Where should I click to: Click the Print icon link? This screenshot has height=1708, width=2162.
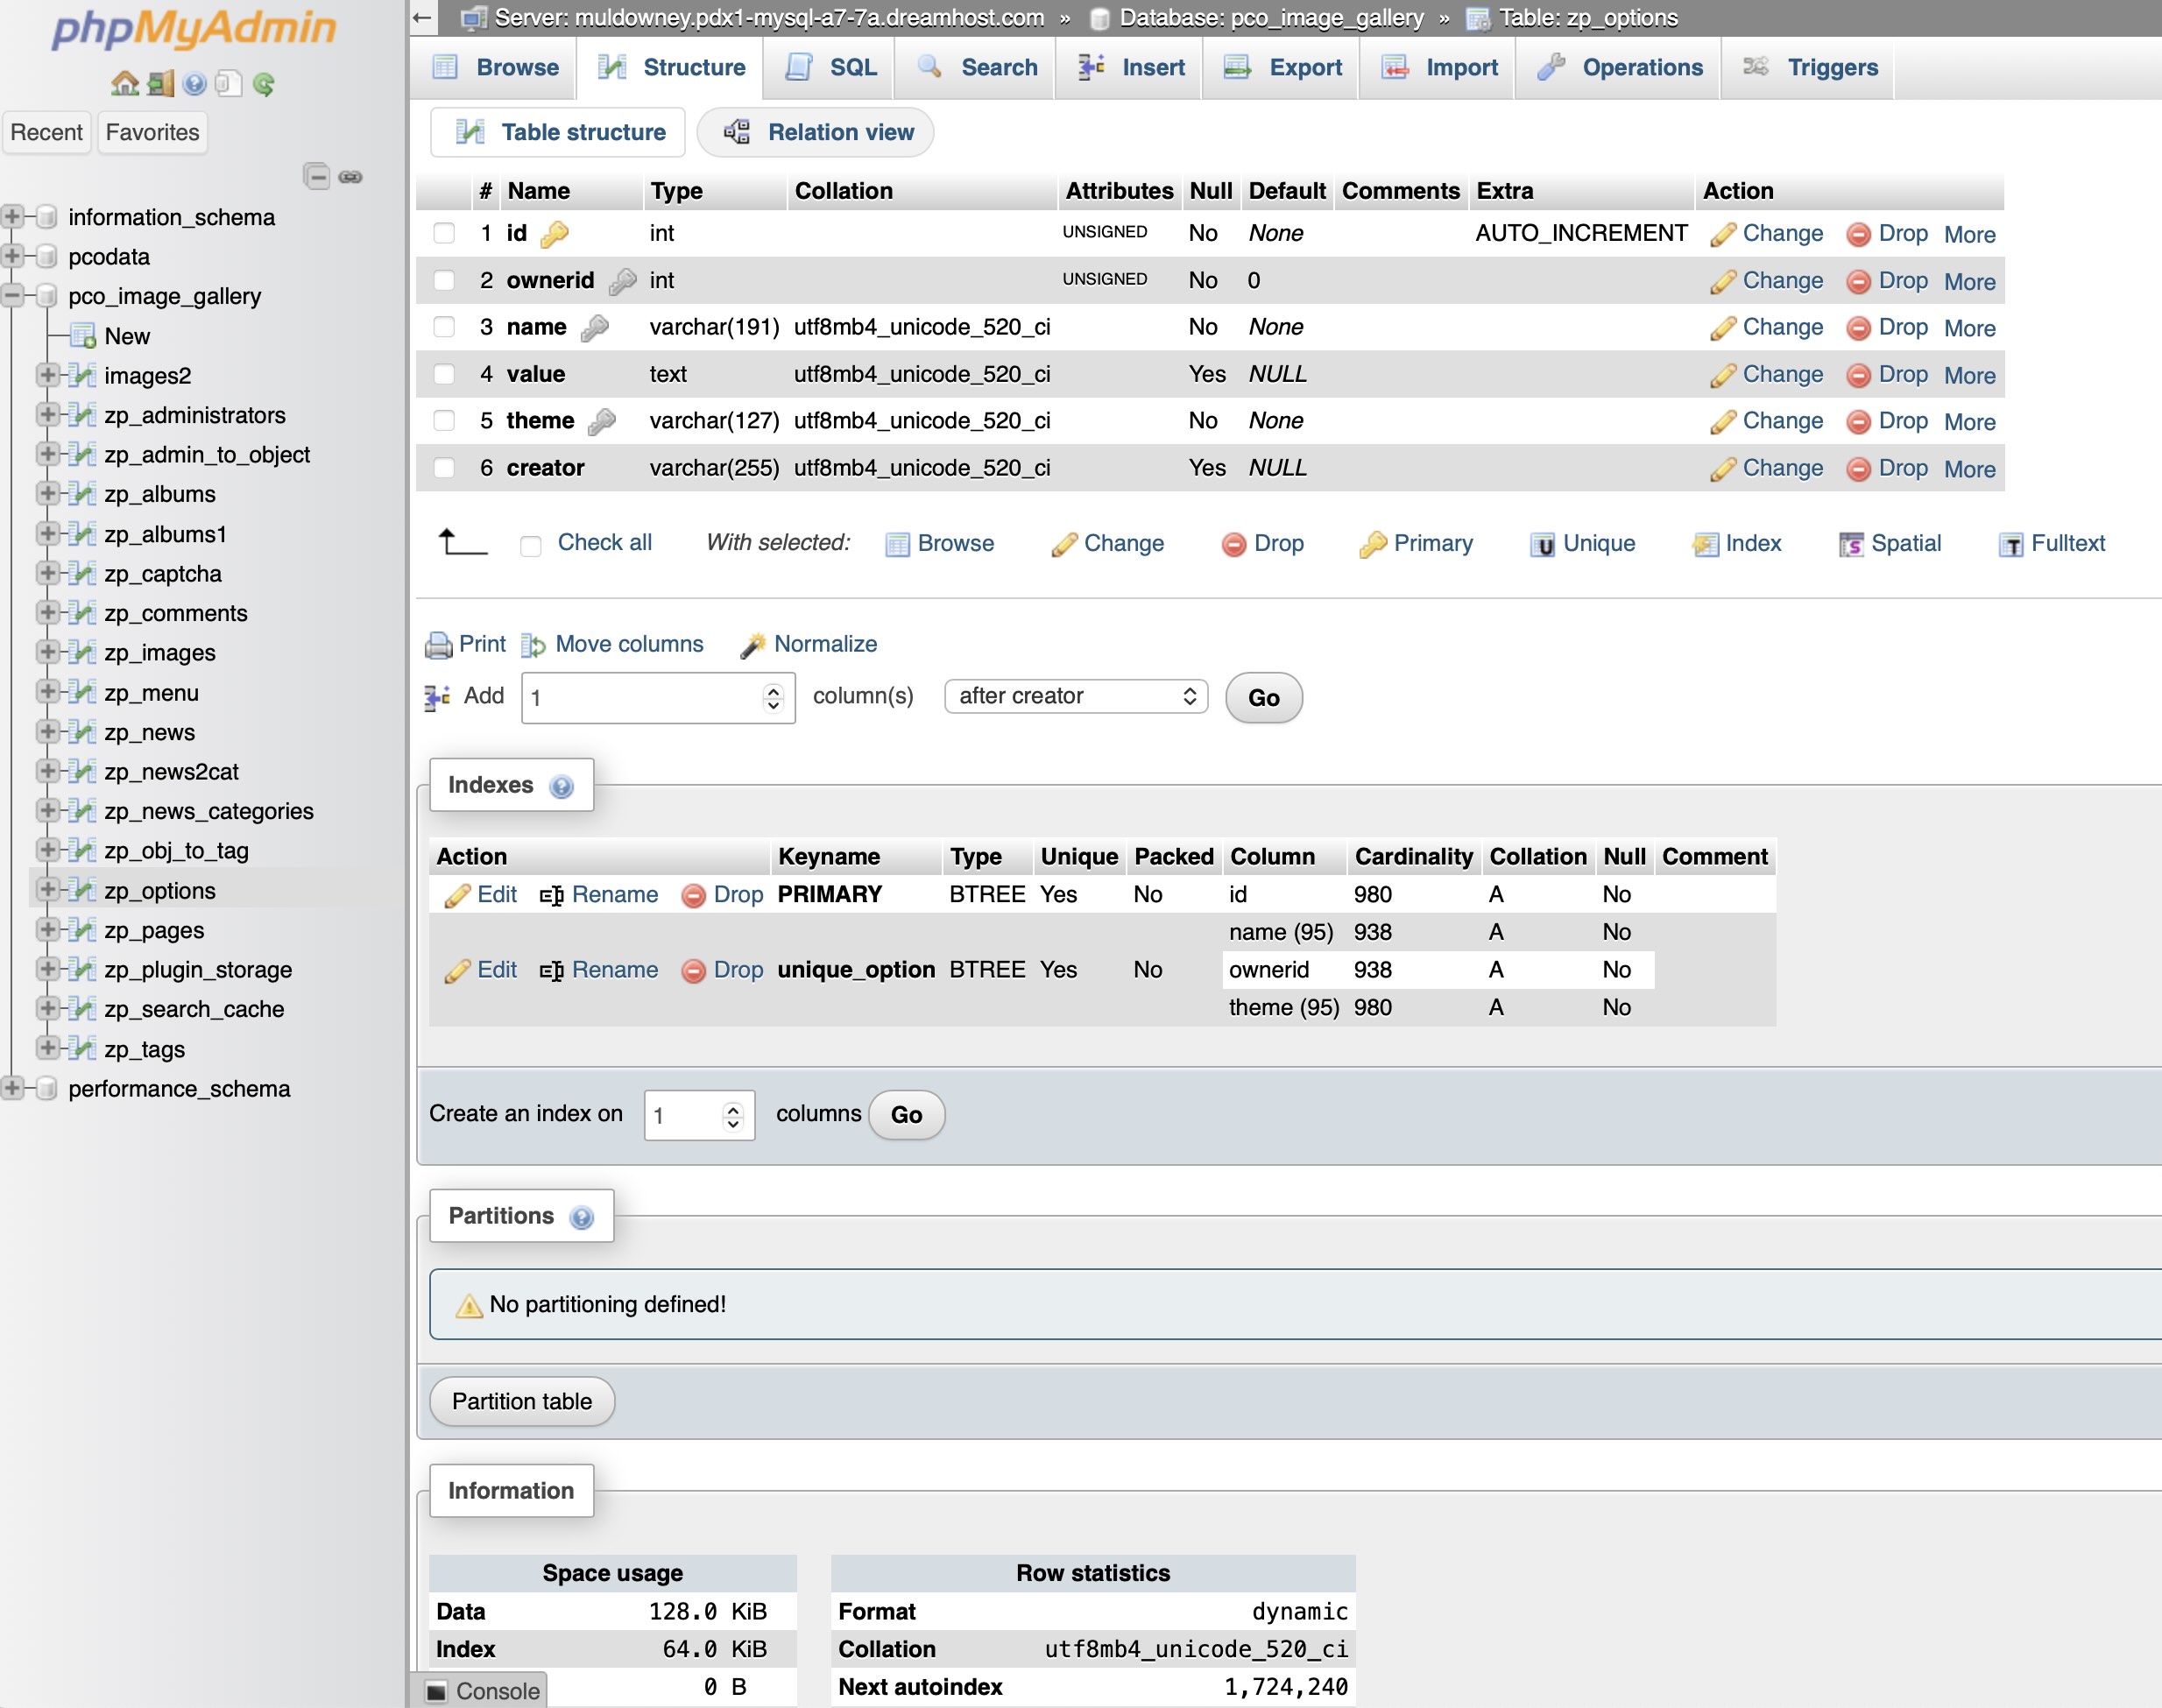pyautogui.click(x=439, y=645)
